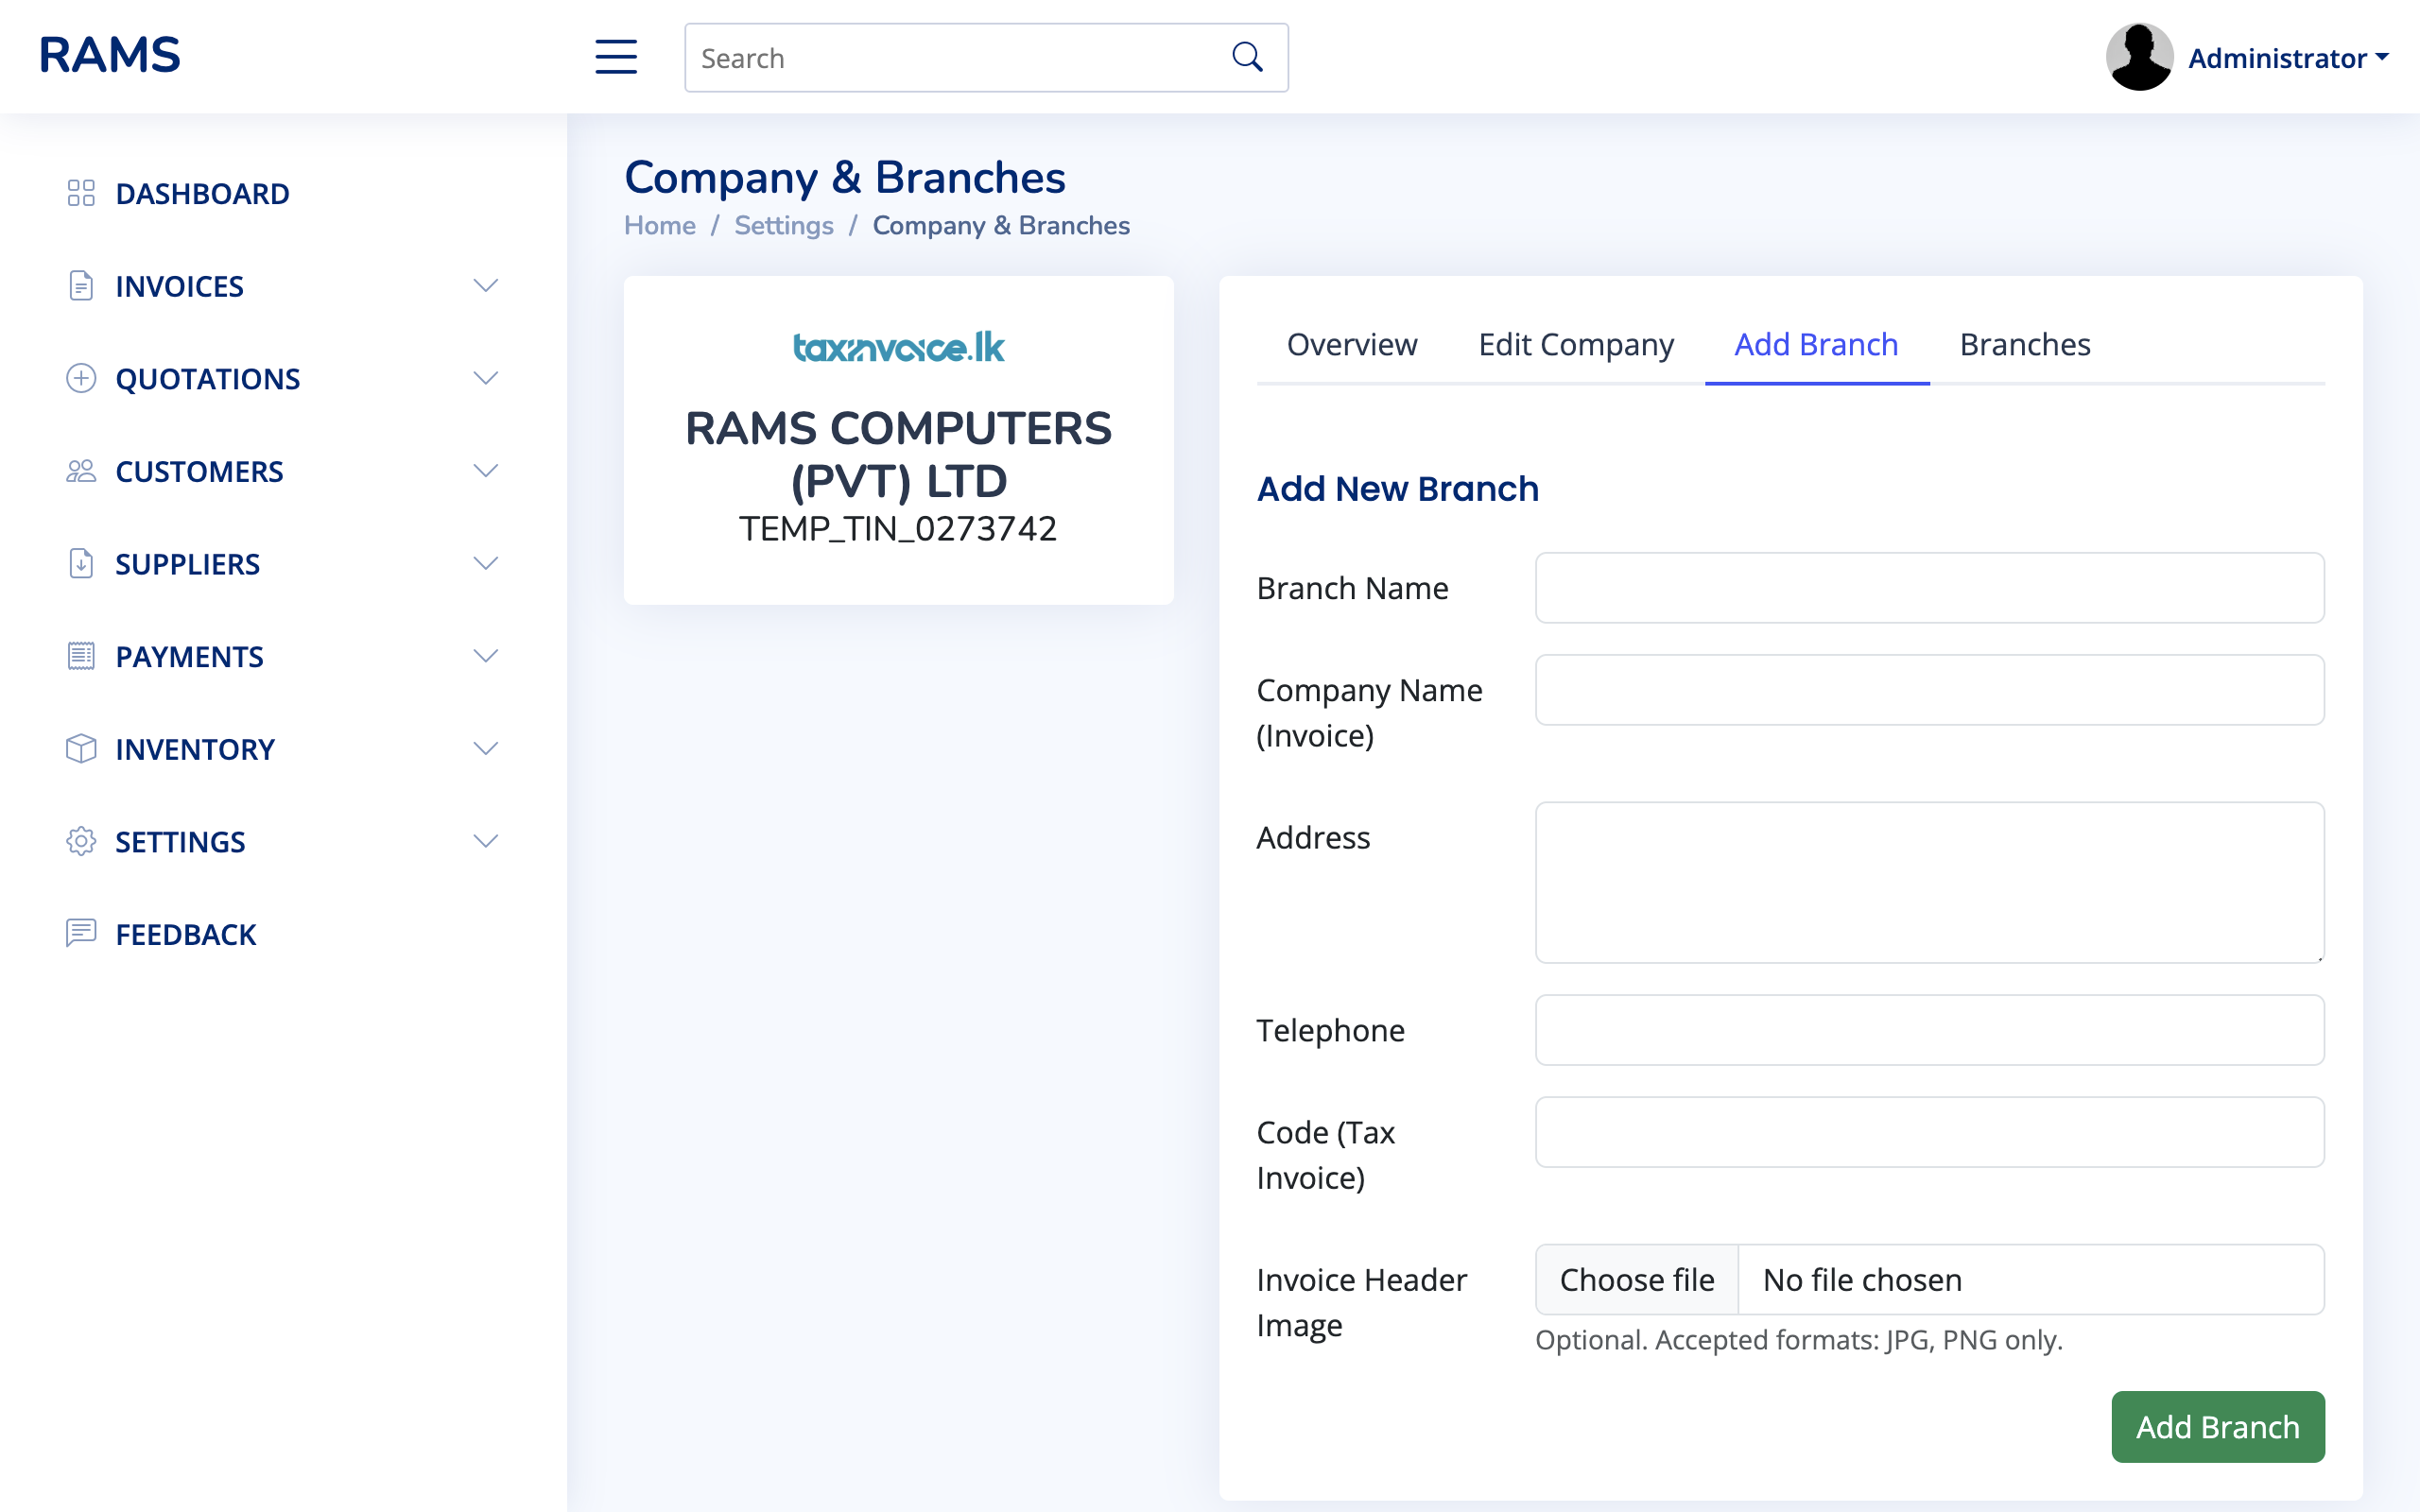
Task: Expand the Payments section
Action: point(486,656)
